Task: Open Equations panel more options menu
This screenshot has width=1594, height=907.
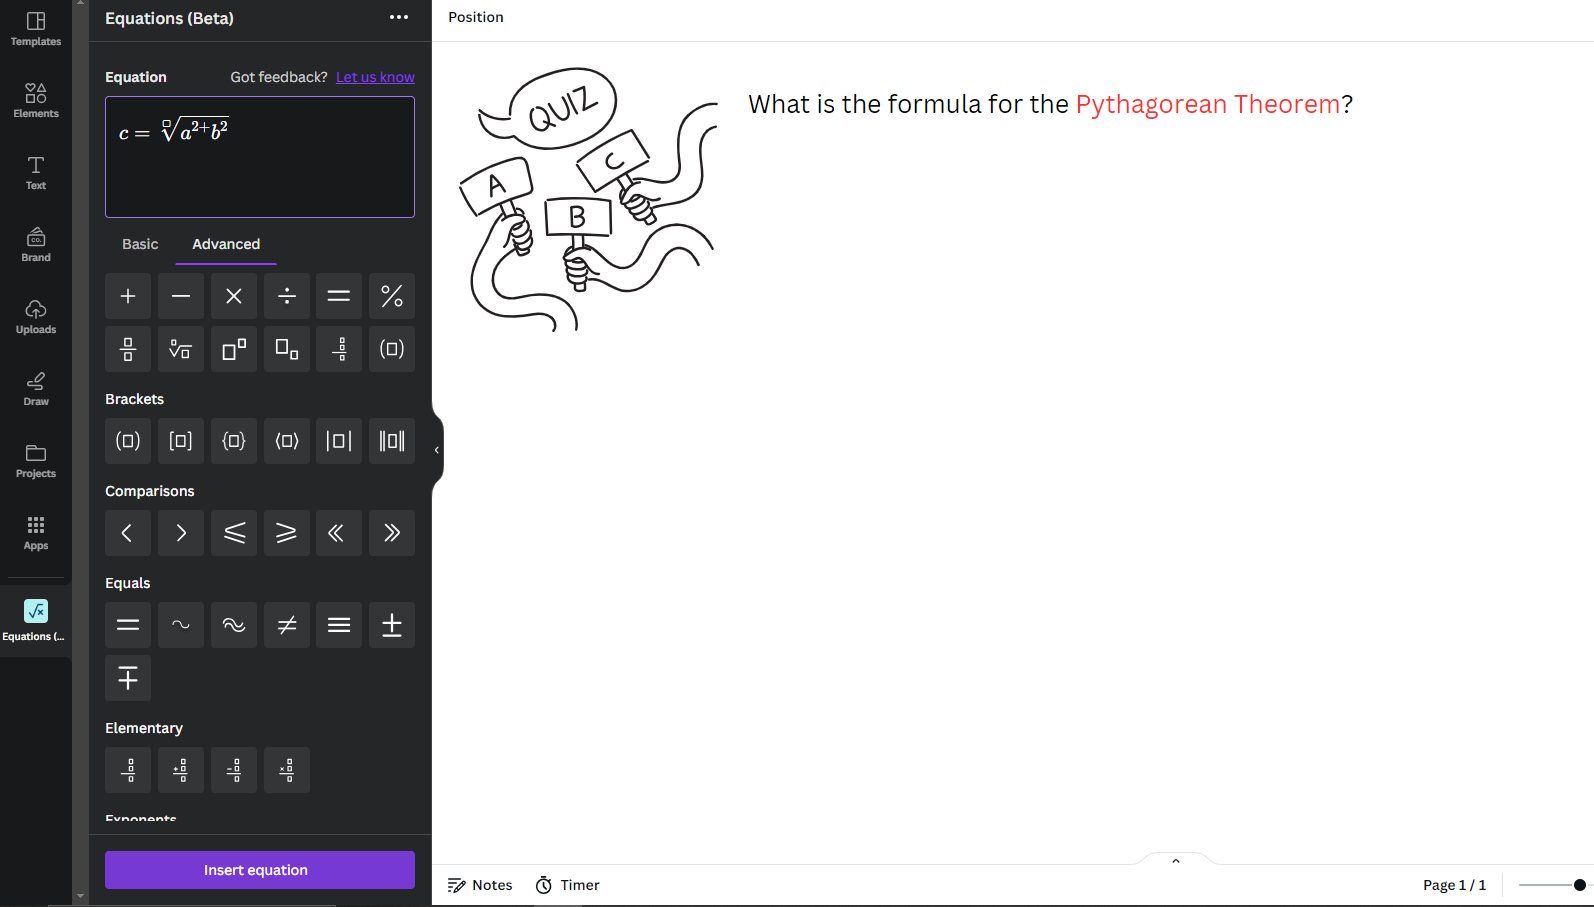Action: point(399,17)
